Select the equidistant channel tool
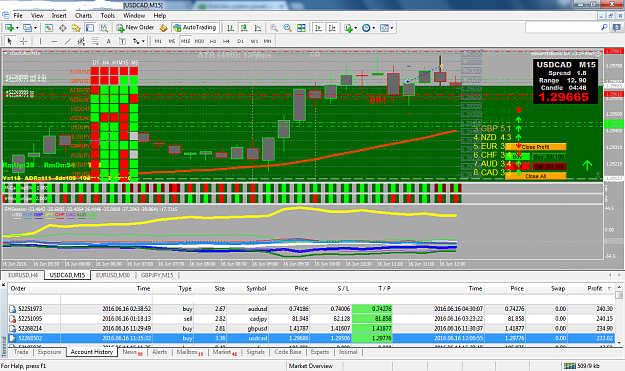Viewport: 625px width, 371px height. pyautogui.click(x=81, y=41)
